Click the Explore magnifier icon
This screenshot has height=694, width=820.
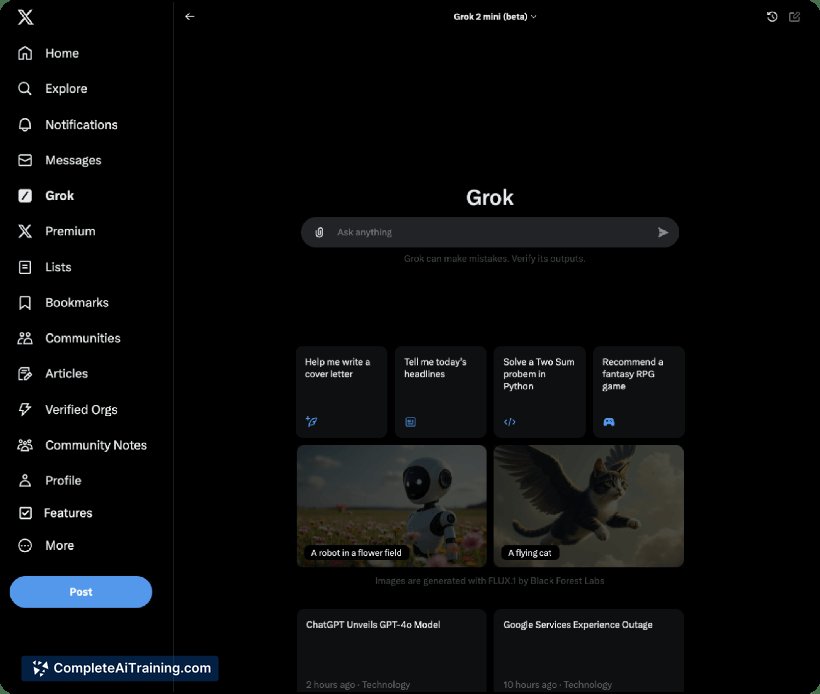pyautogui.click(x=25, y=89)
